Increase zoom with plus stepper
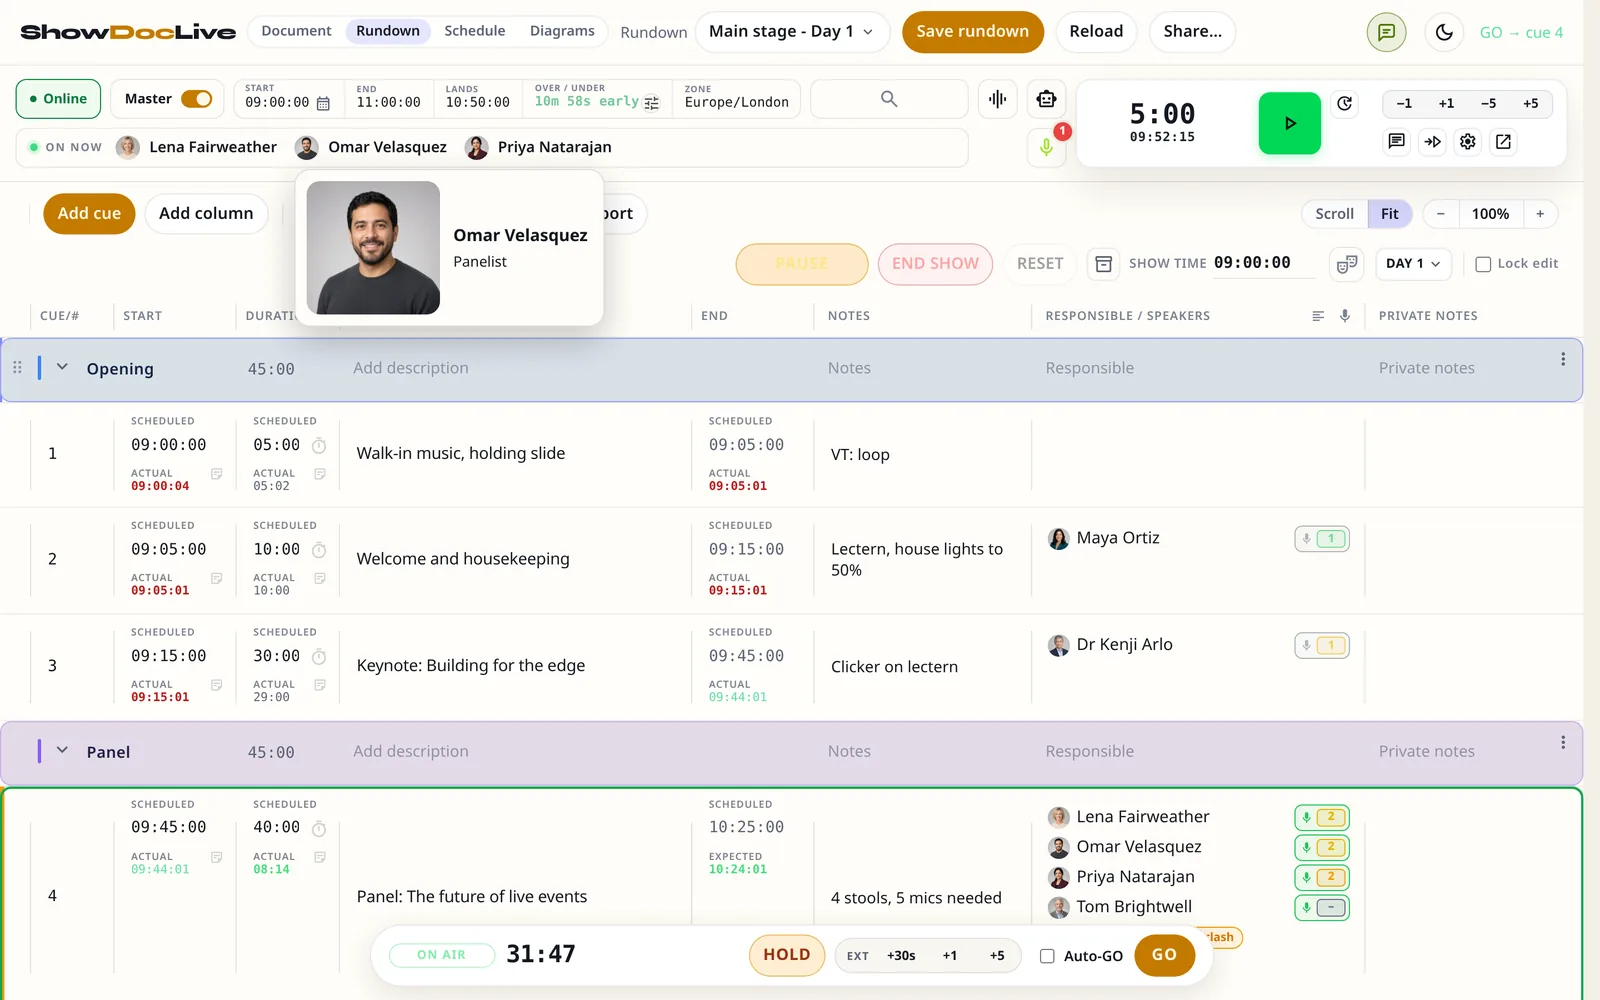 (1540, 214)
